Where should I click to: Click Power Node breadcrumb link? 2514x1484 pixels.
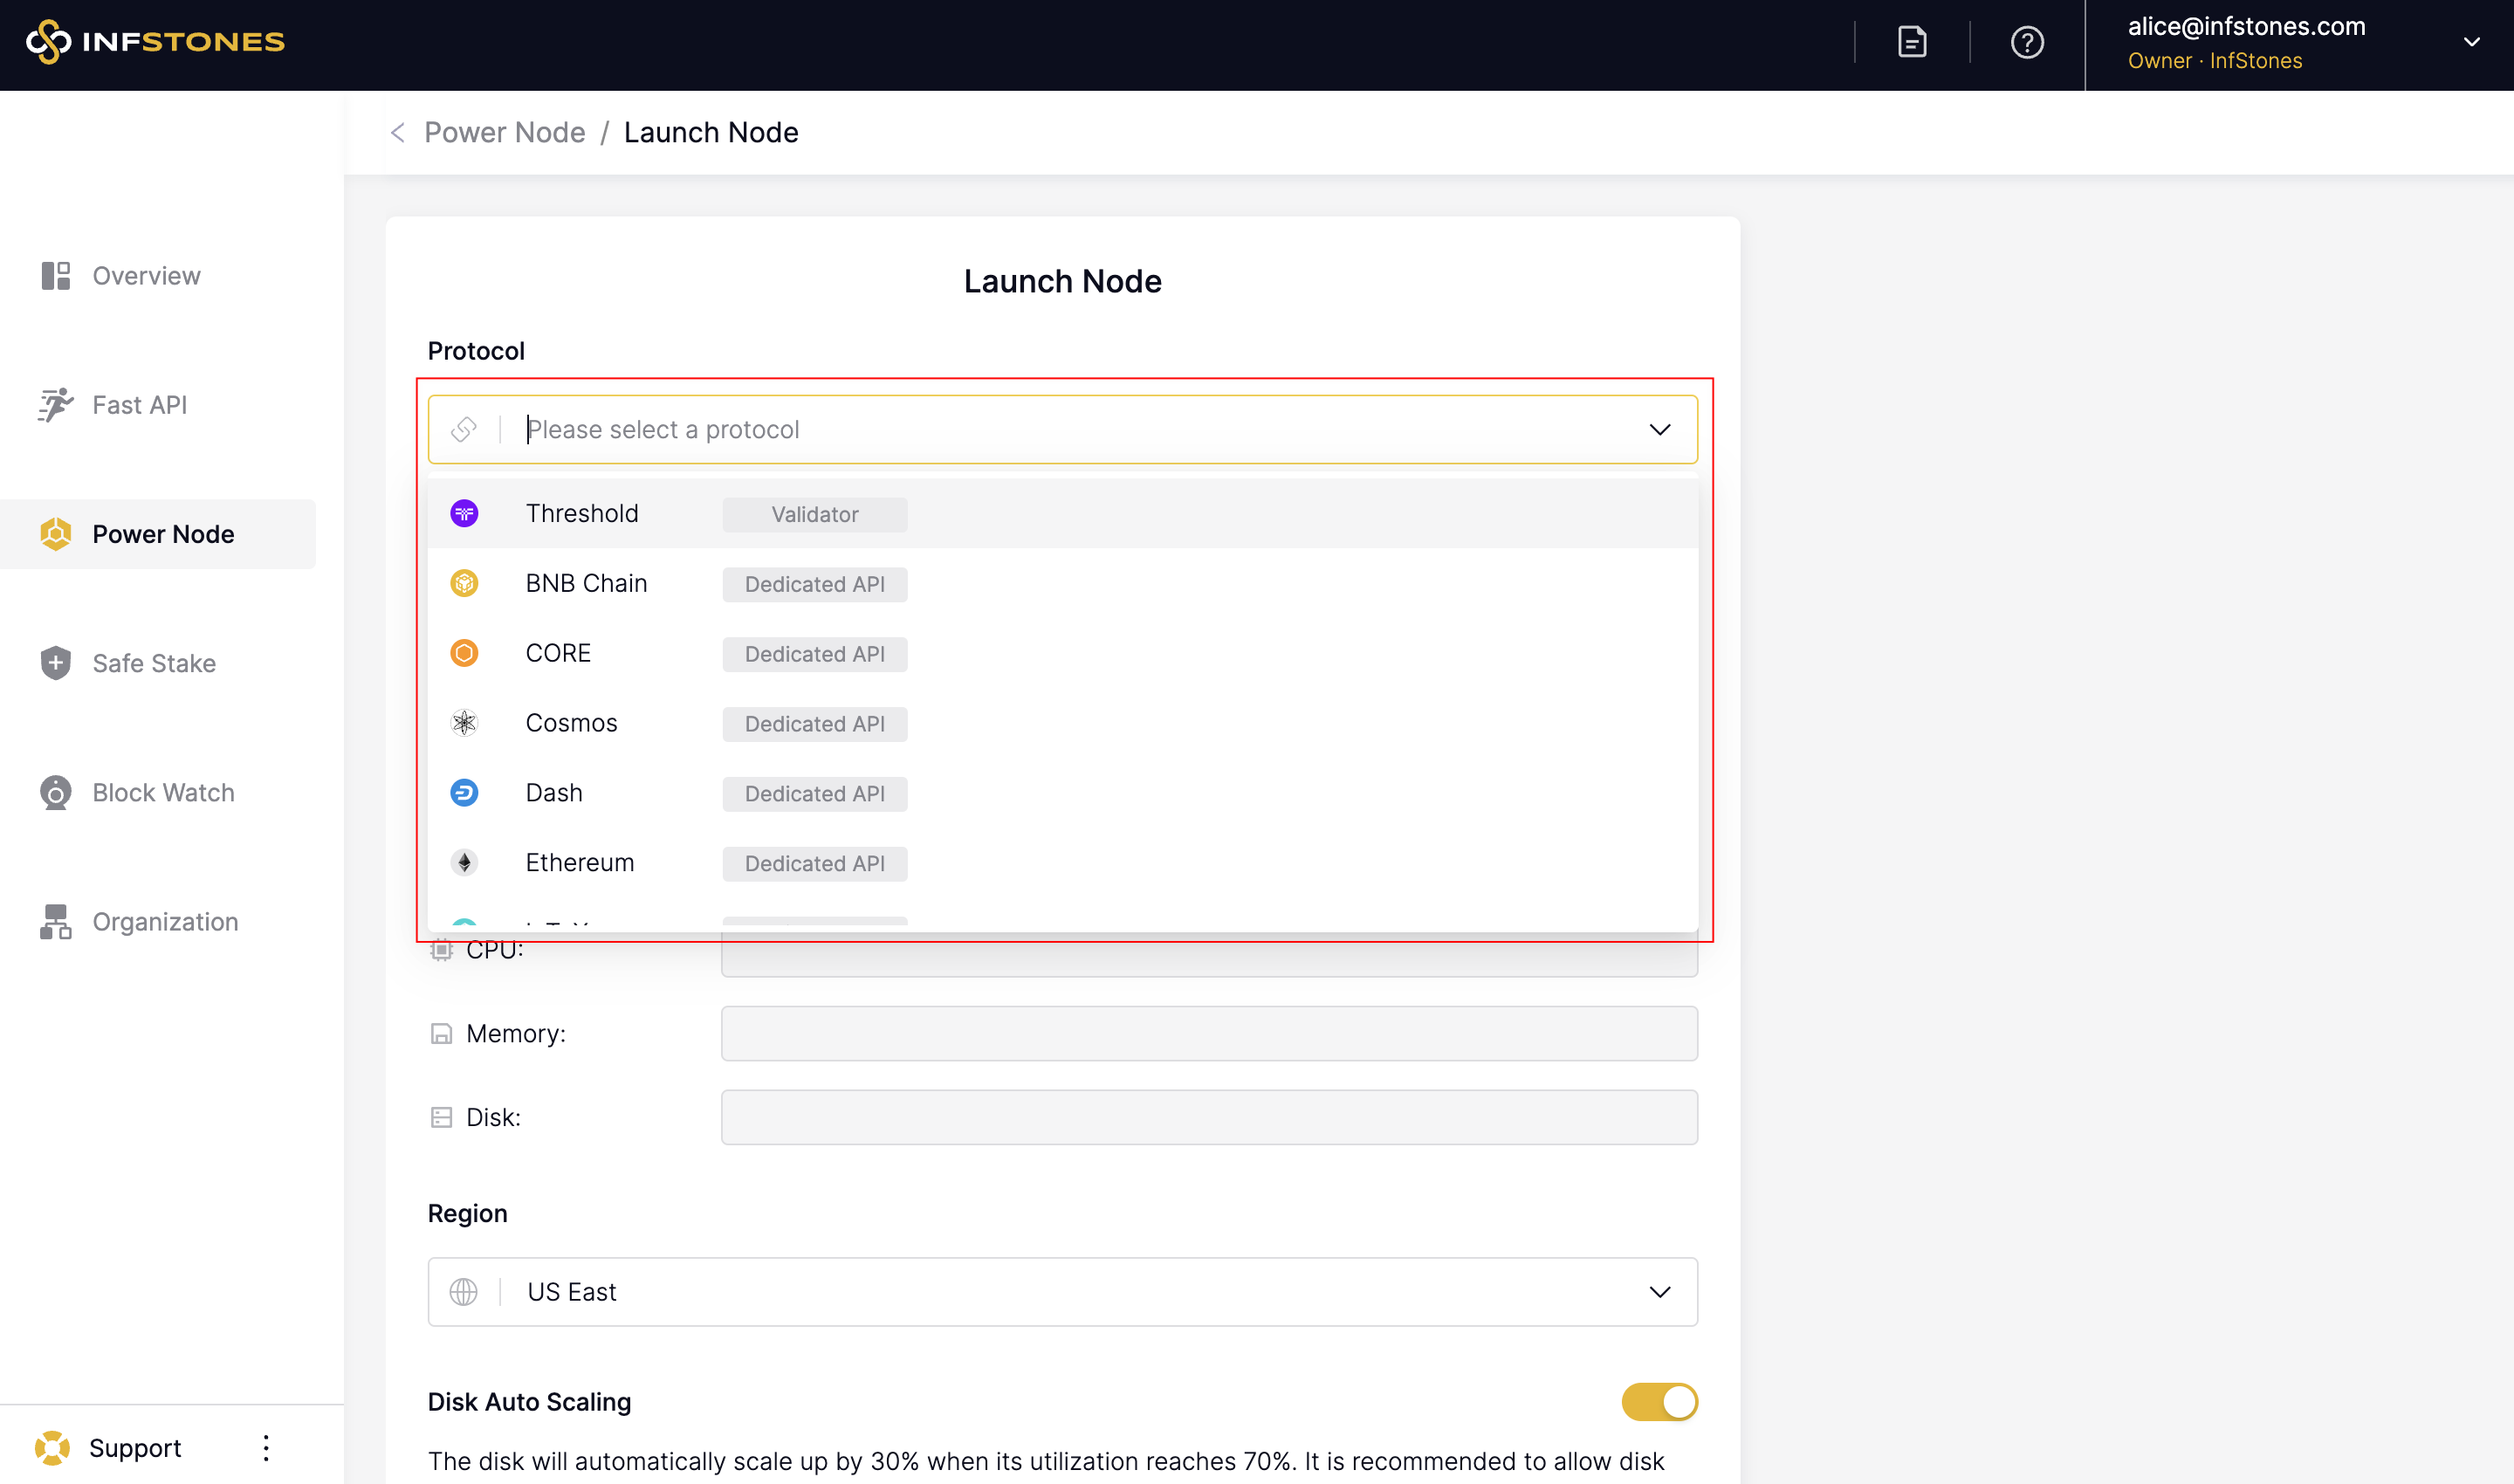pos(504,133)
